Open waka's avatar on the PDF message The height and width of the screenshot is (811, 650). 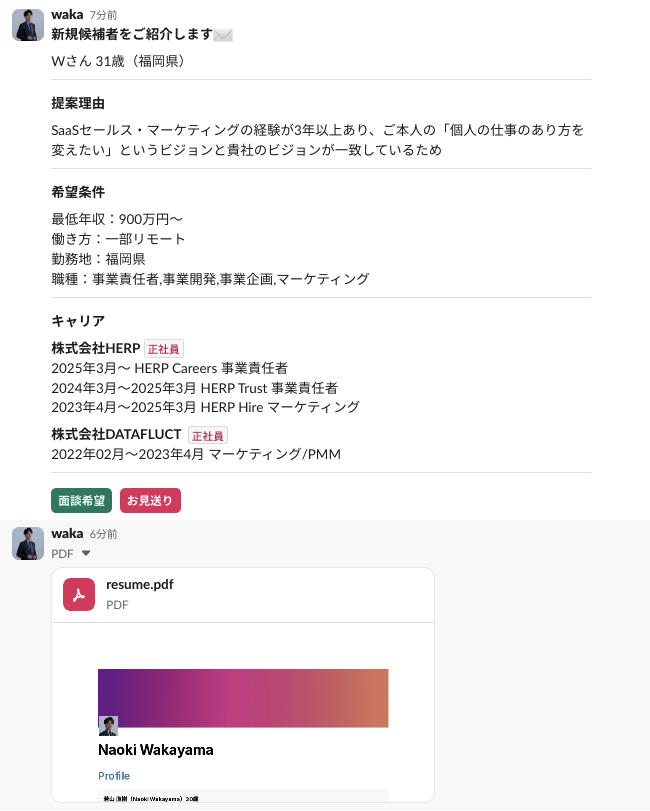point(28,543)
